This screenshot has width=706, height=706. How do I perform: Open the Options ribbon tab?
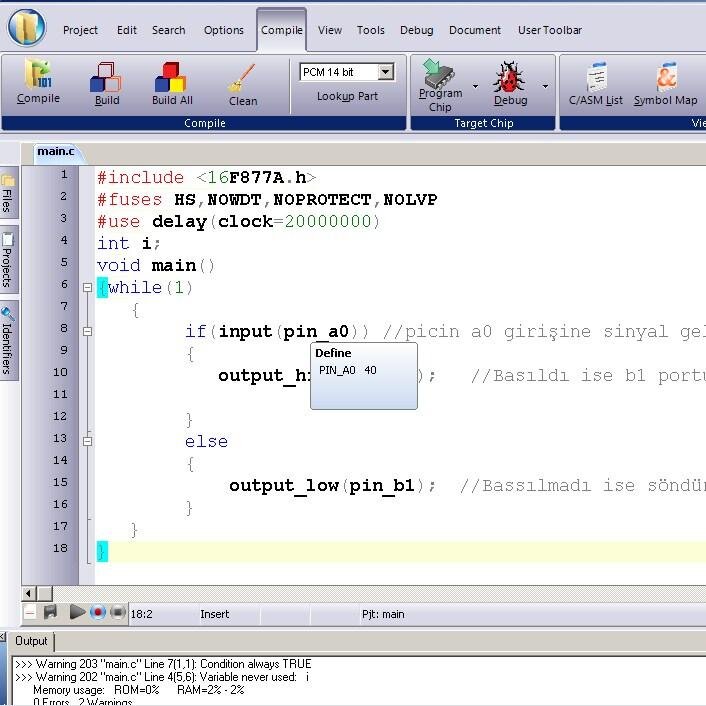[x=223, y=30]
